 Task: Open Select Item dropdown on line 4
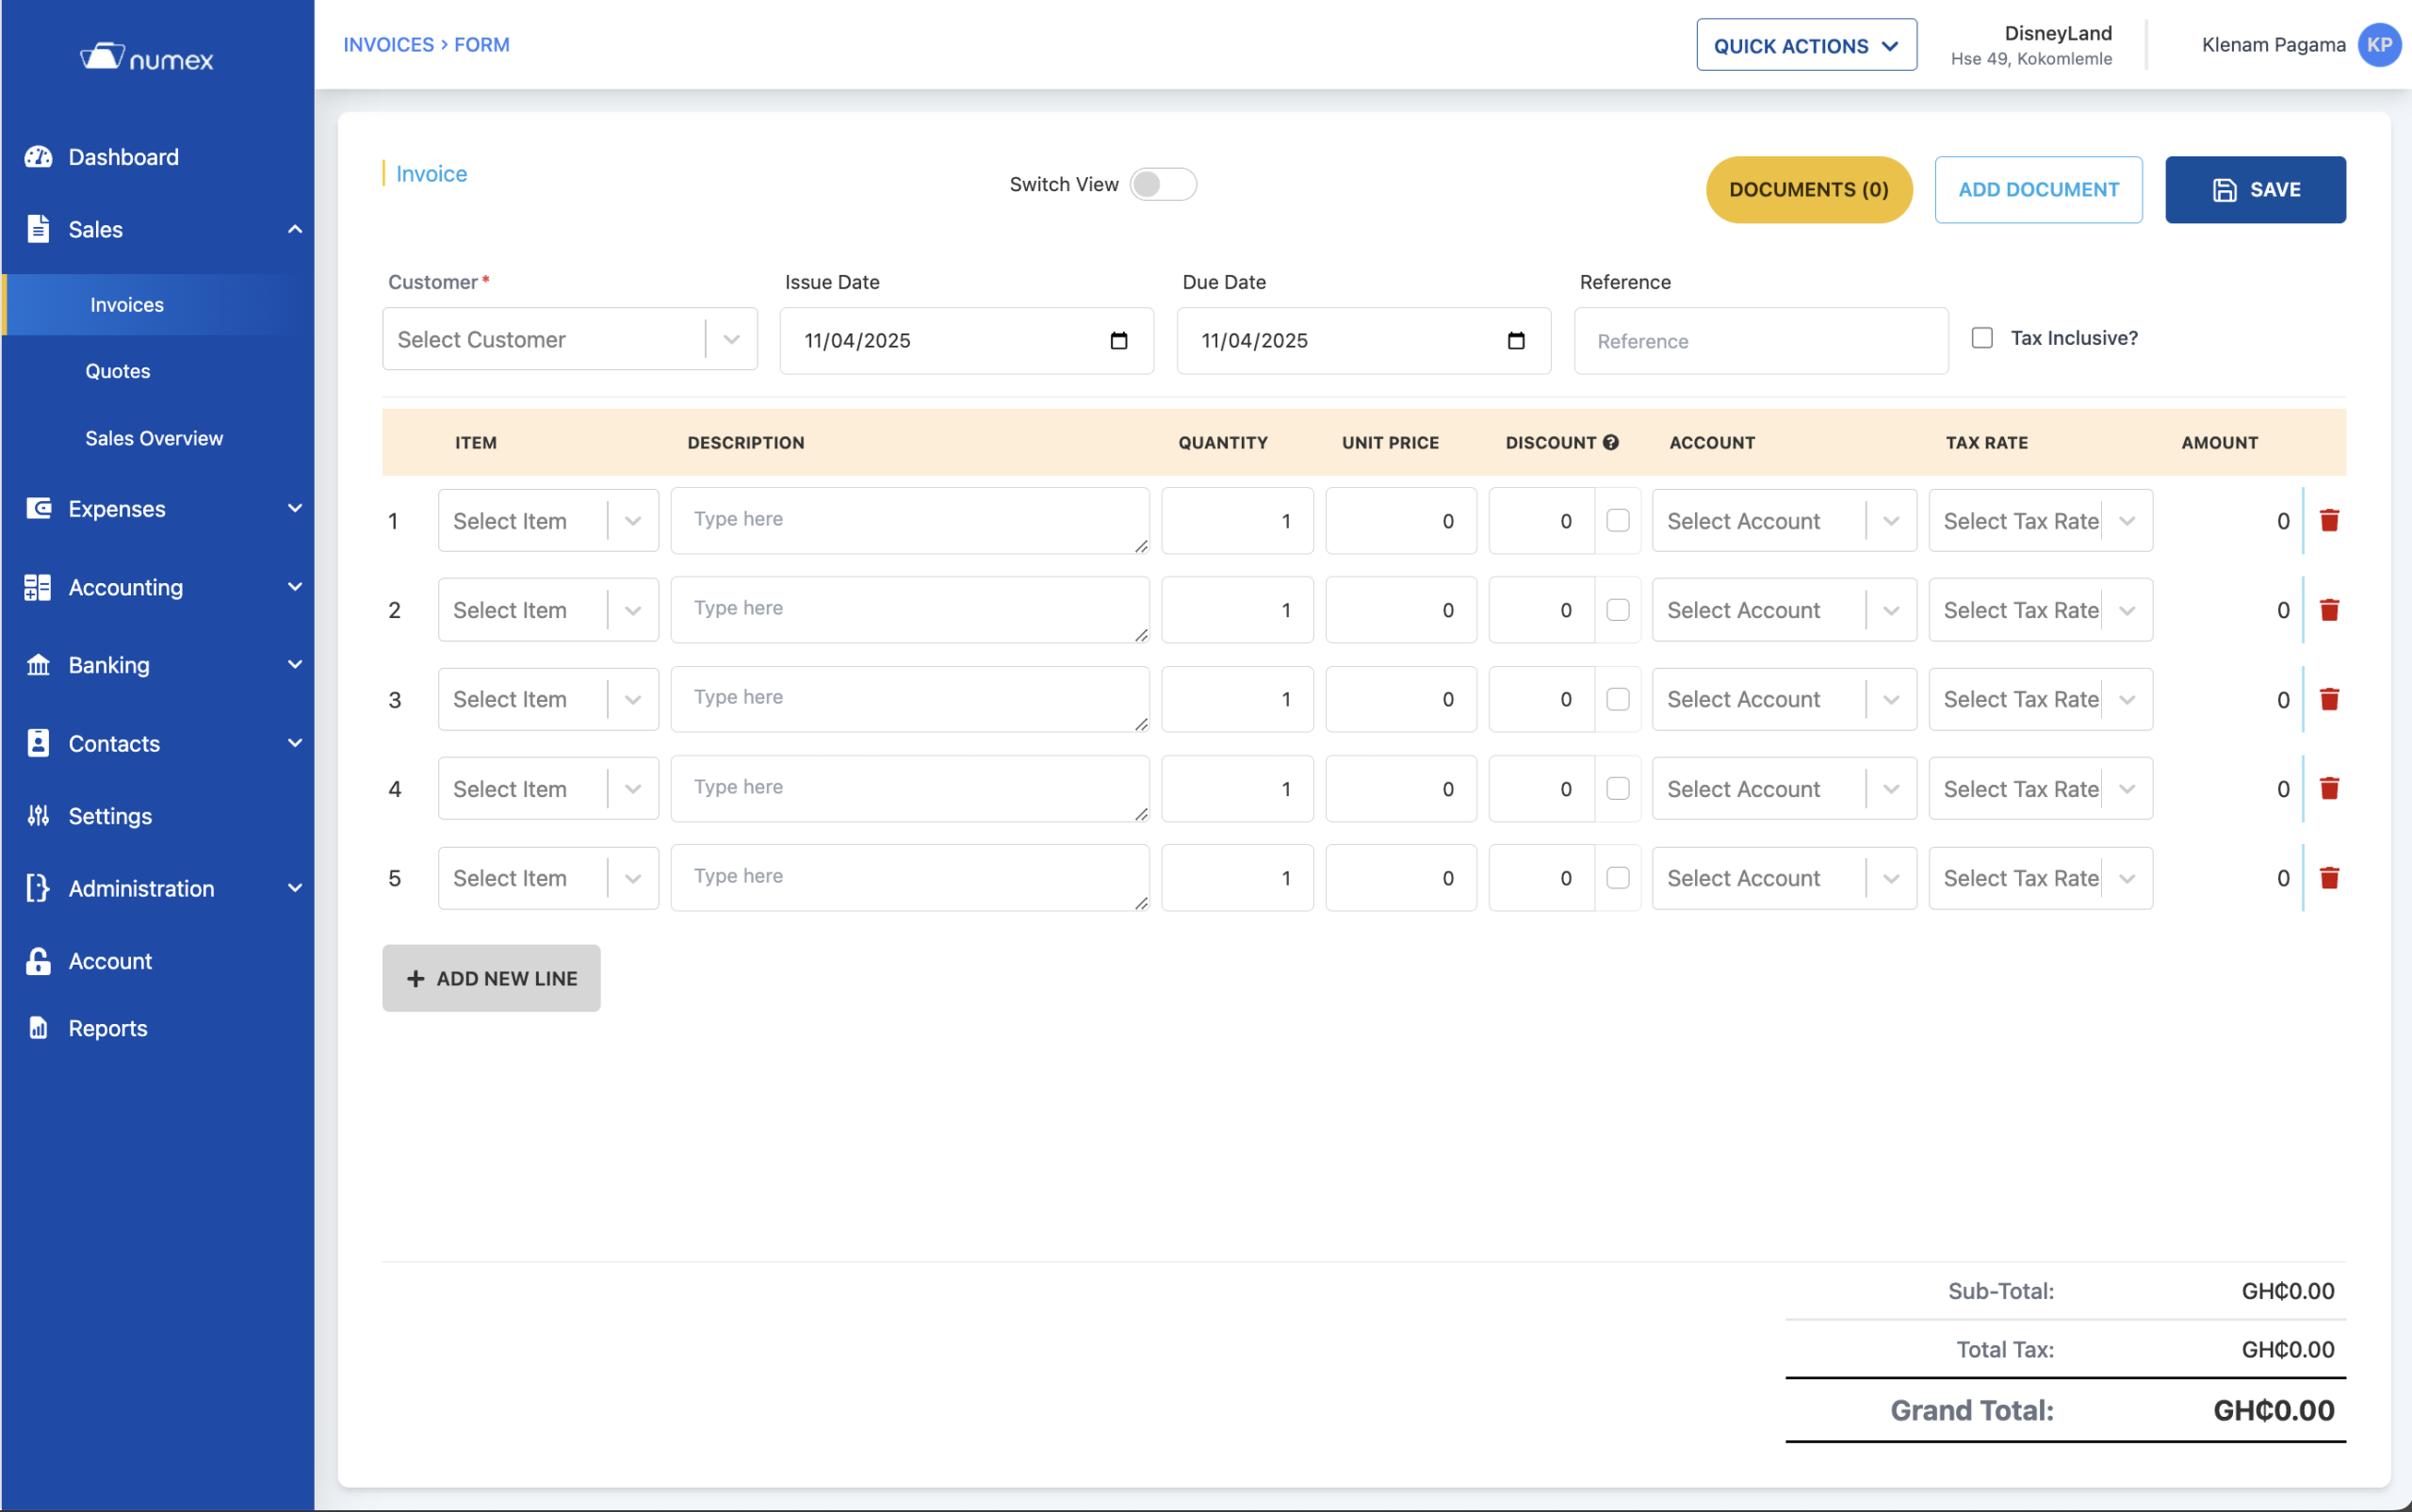coord(548,788)
